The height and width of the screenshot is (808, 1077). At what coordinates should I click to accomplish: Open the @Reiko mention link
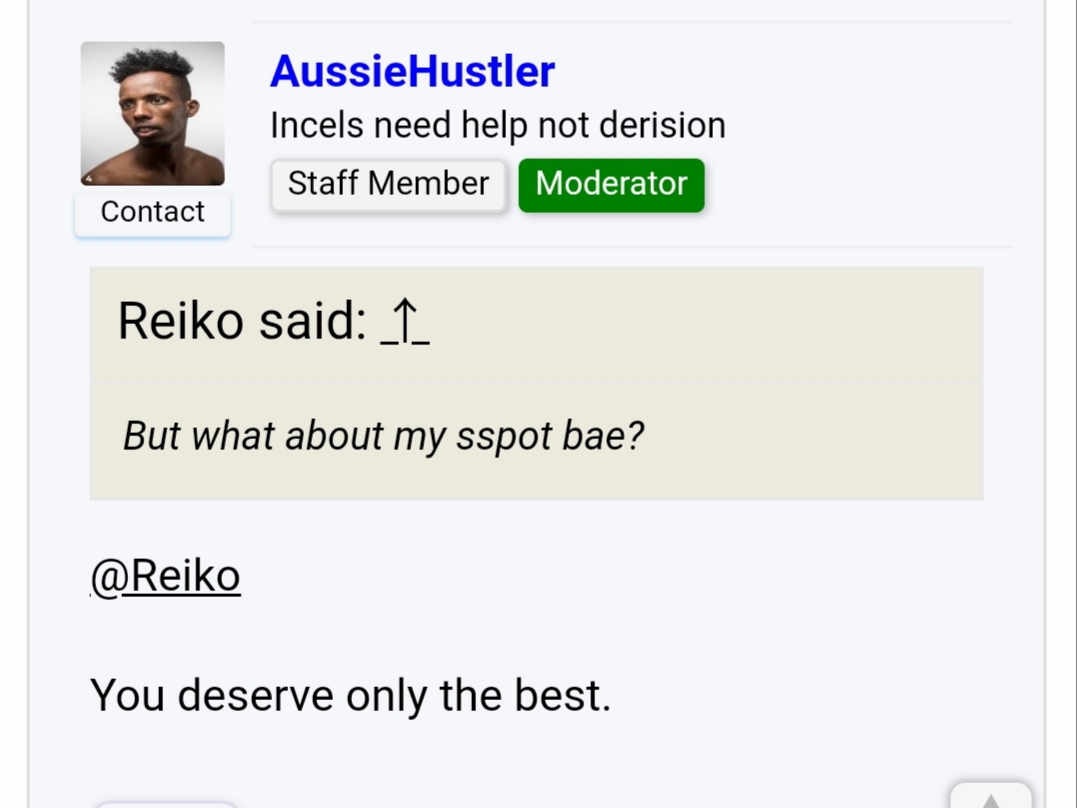166,576
